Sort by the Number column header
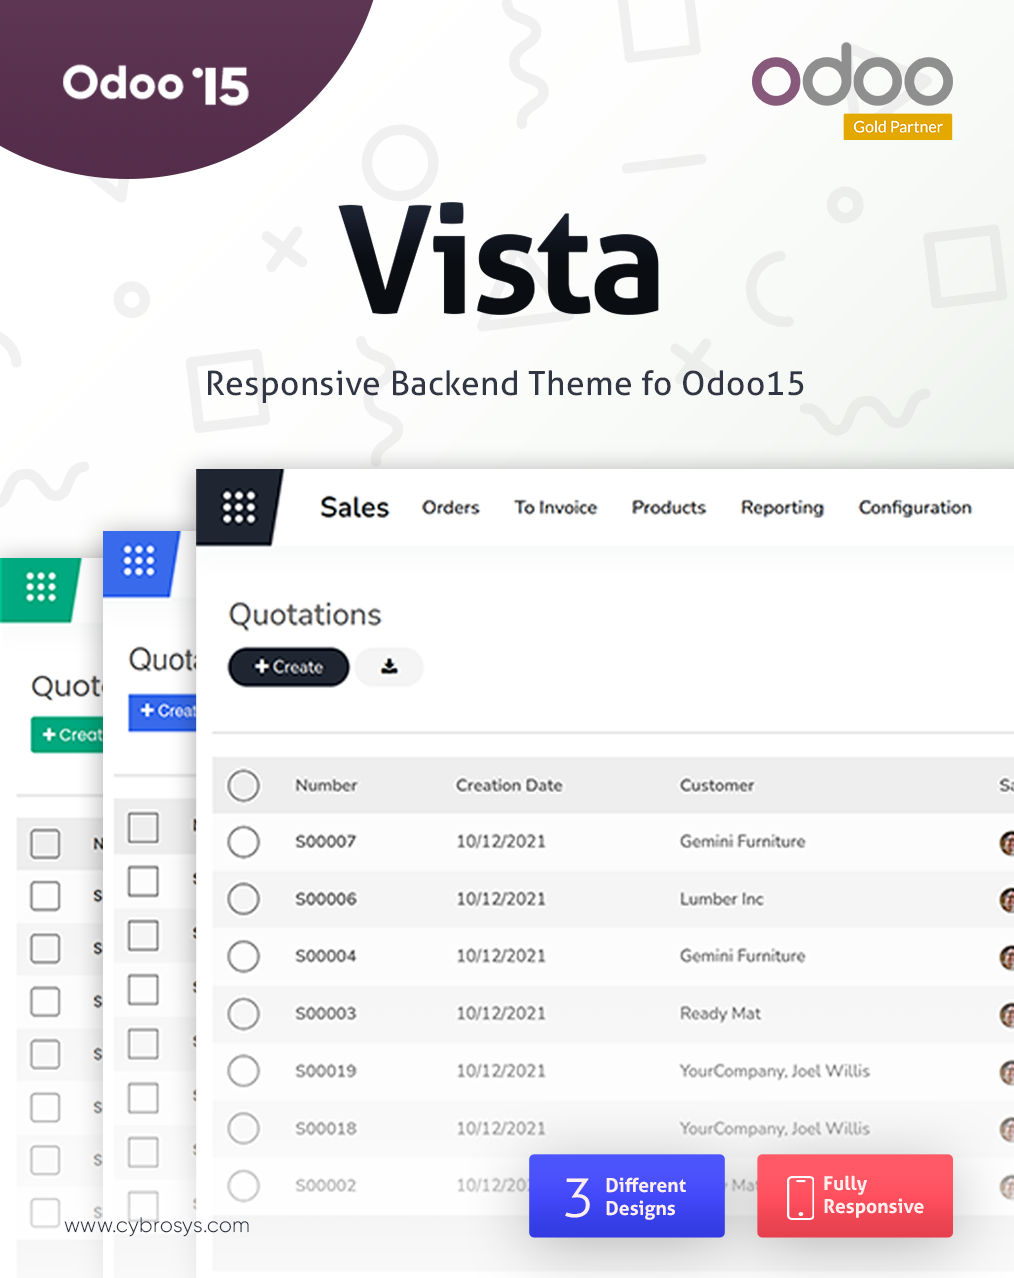The height and width of the screenshot is (1278, 1014). point(326,786)
